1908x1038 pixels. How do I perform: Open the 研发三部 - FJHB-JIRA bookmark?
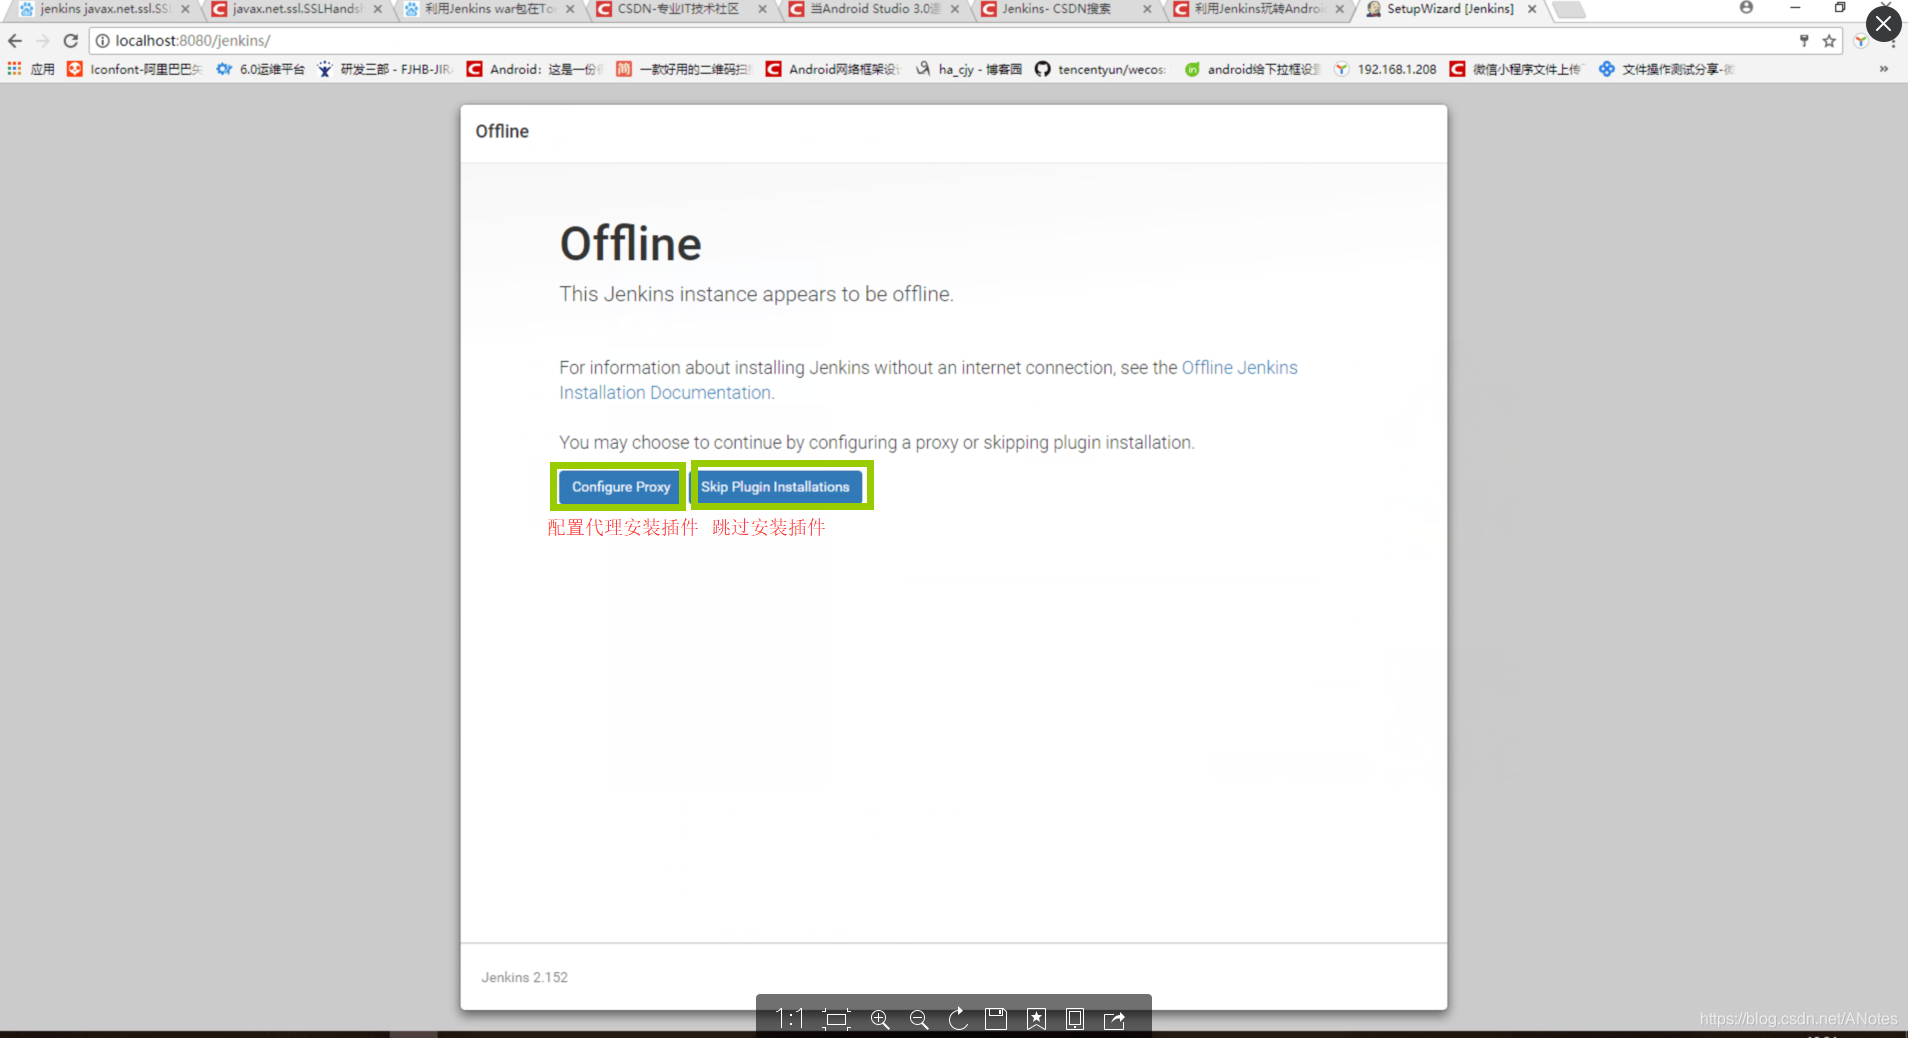coord(385,69)
